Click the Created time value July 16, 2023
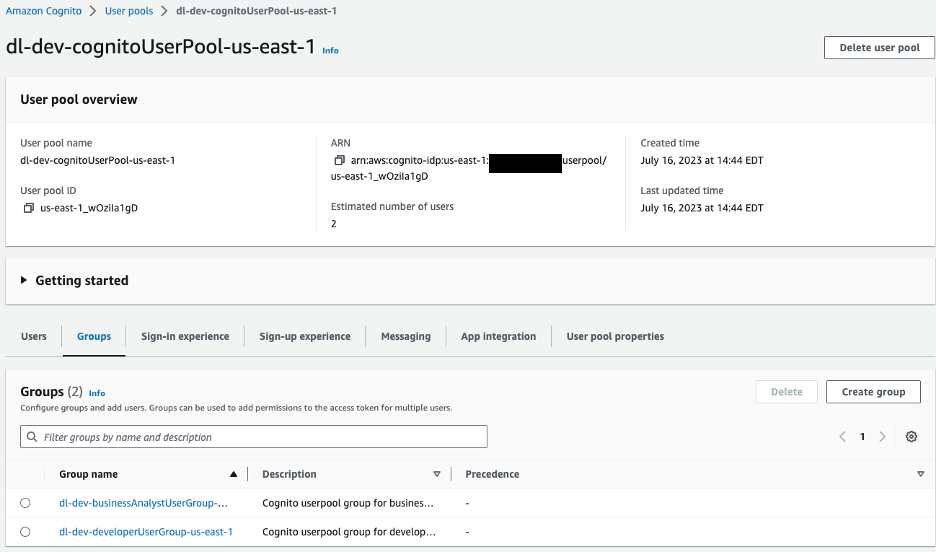The image size is (936, 552). 702,160
